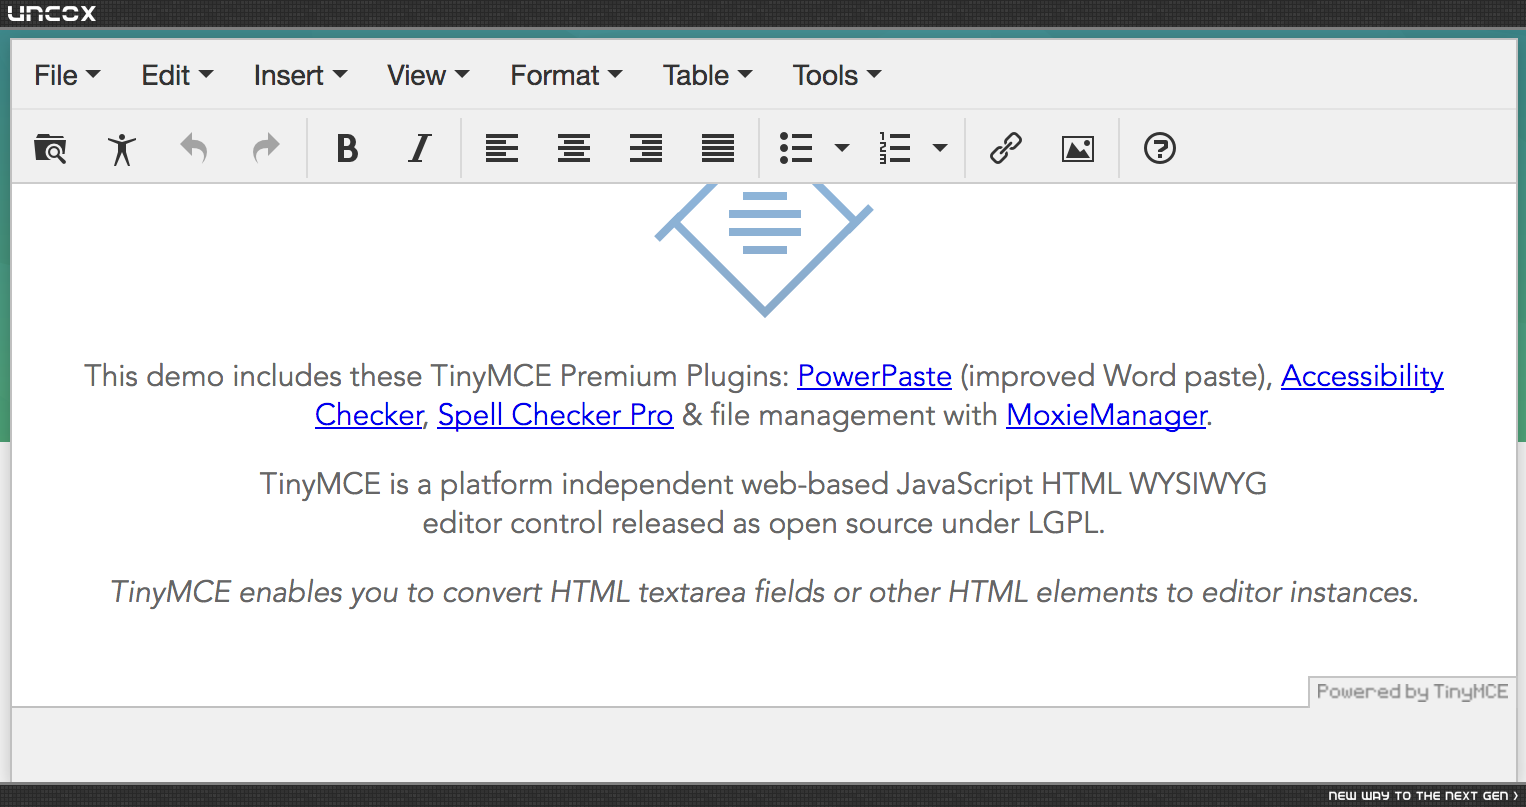
Task: Open the File menu
Action: click(x=67, y=75)
